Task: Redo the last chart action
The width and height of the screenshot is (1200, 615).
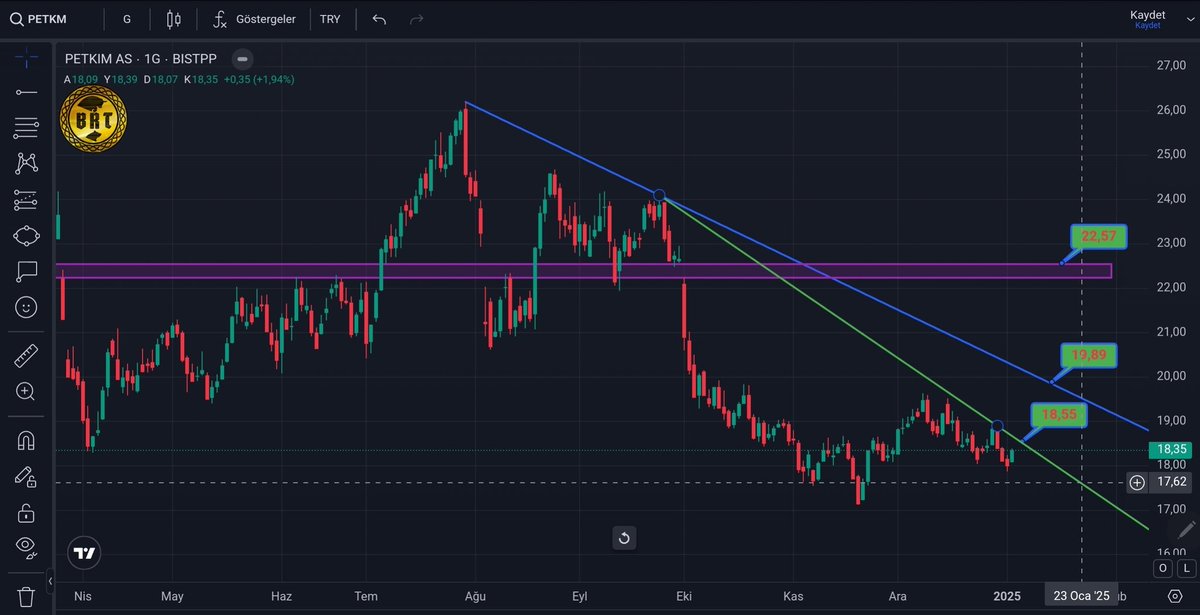Action: tap(417, 19)
